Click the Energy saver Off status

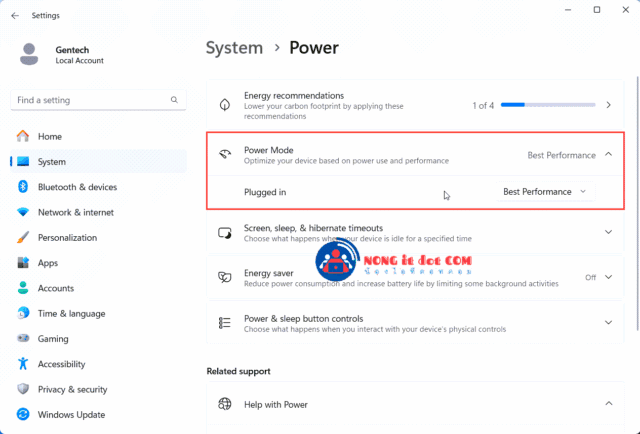[590, 278]
